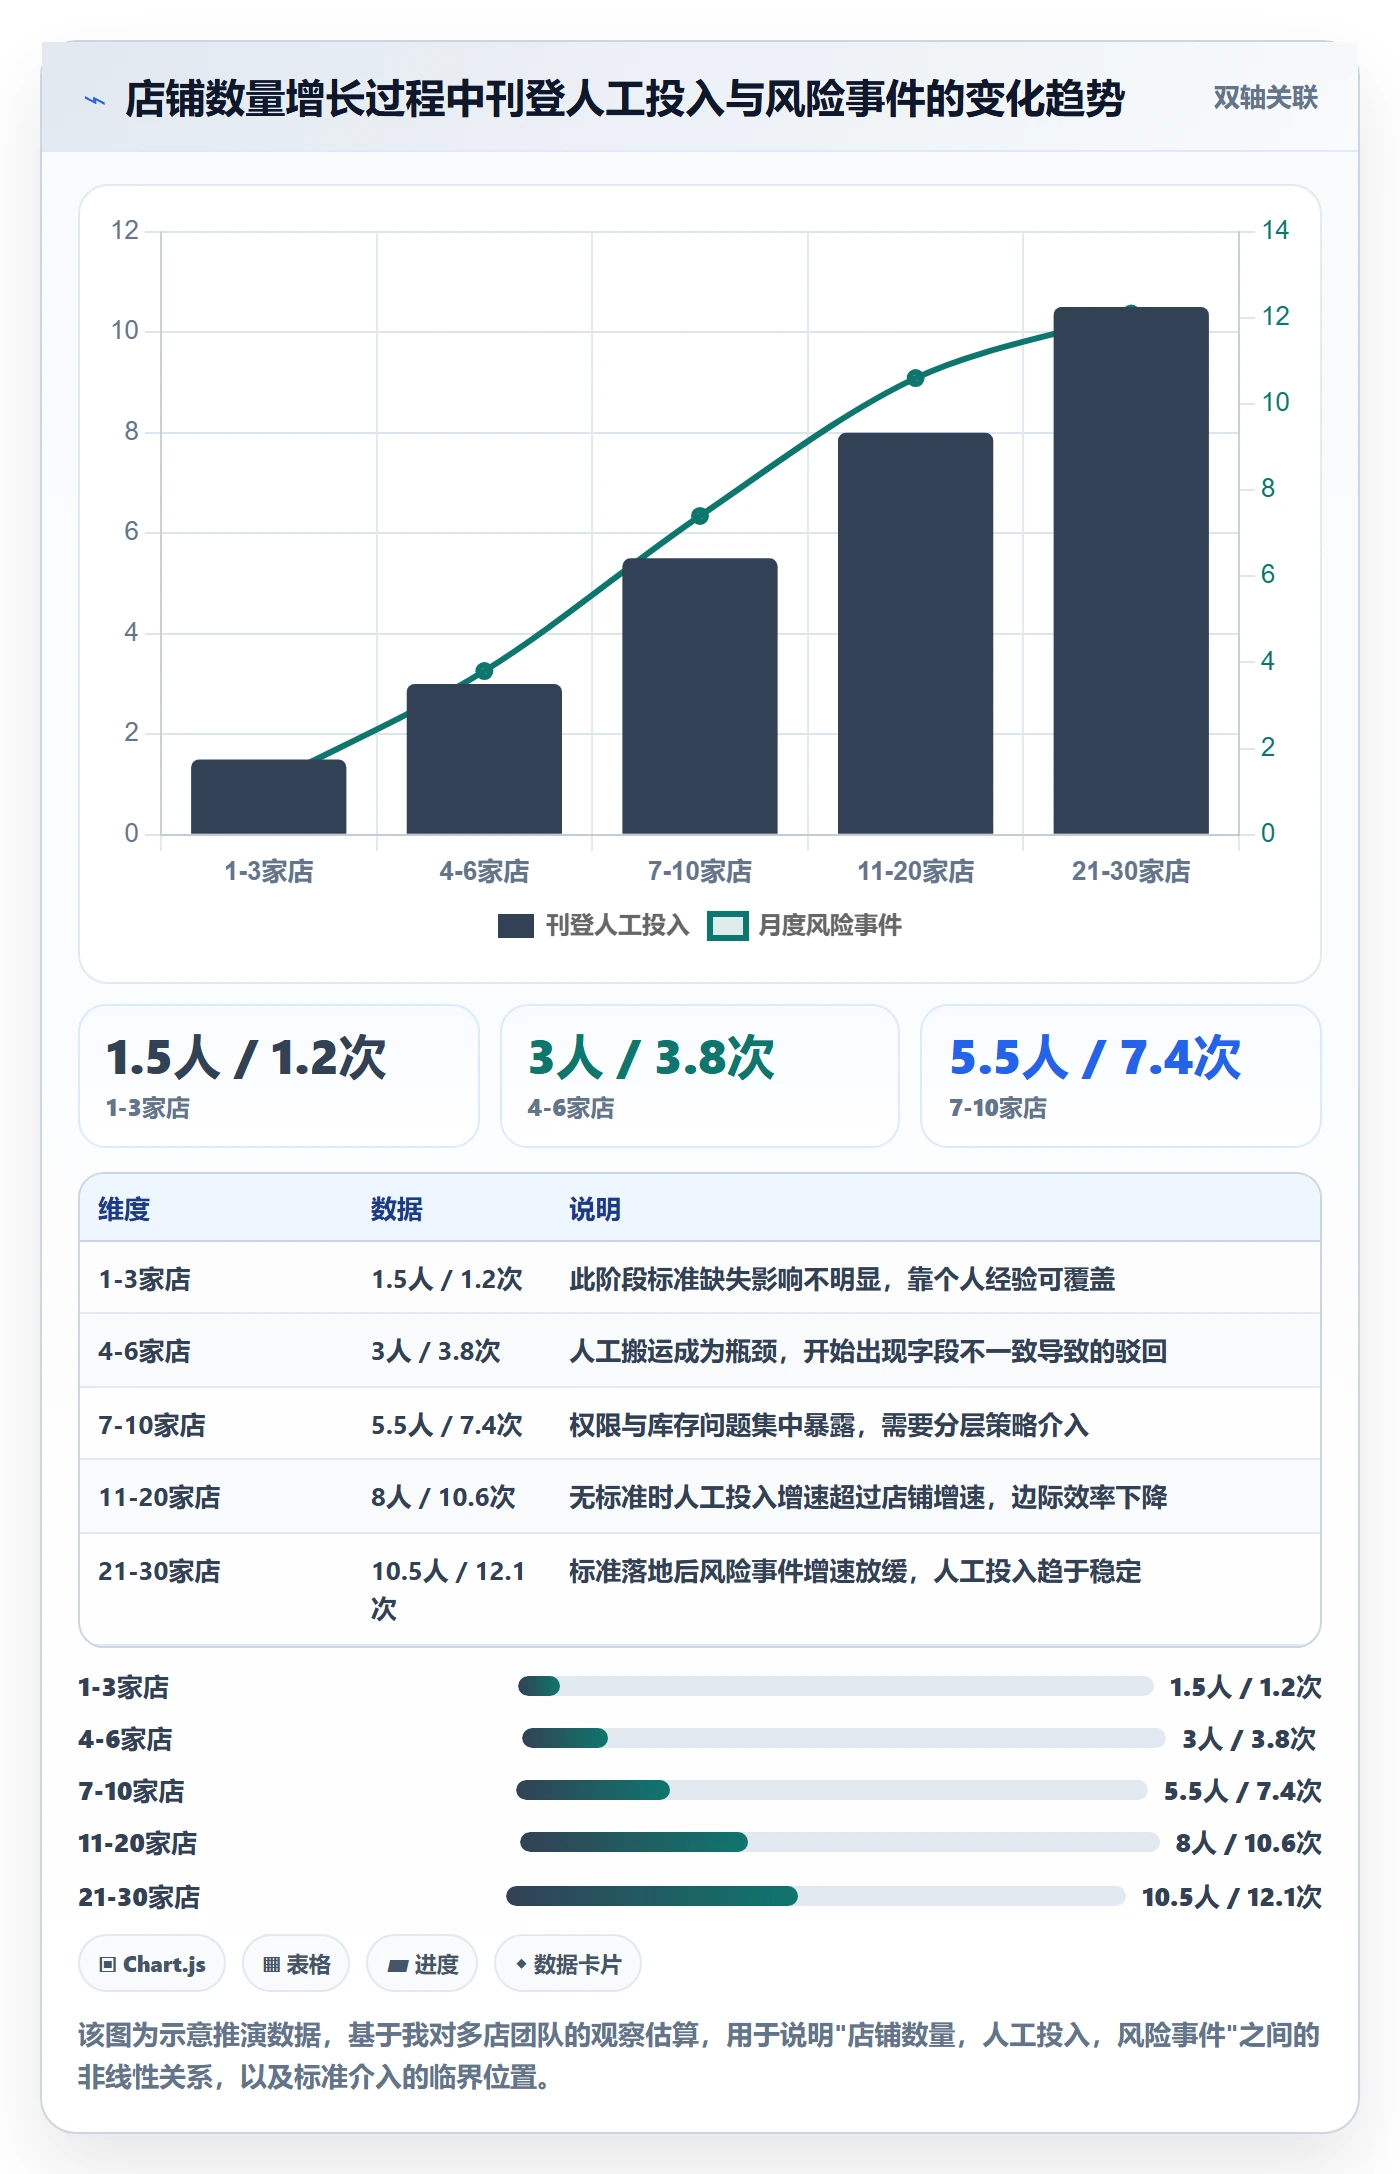Image resolution: width=1400 pixels, height=2174 pixels.
Task: Click the 4-6家店 progress bar
Action: pos(843,1739)
